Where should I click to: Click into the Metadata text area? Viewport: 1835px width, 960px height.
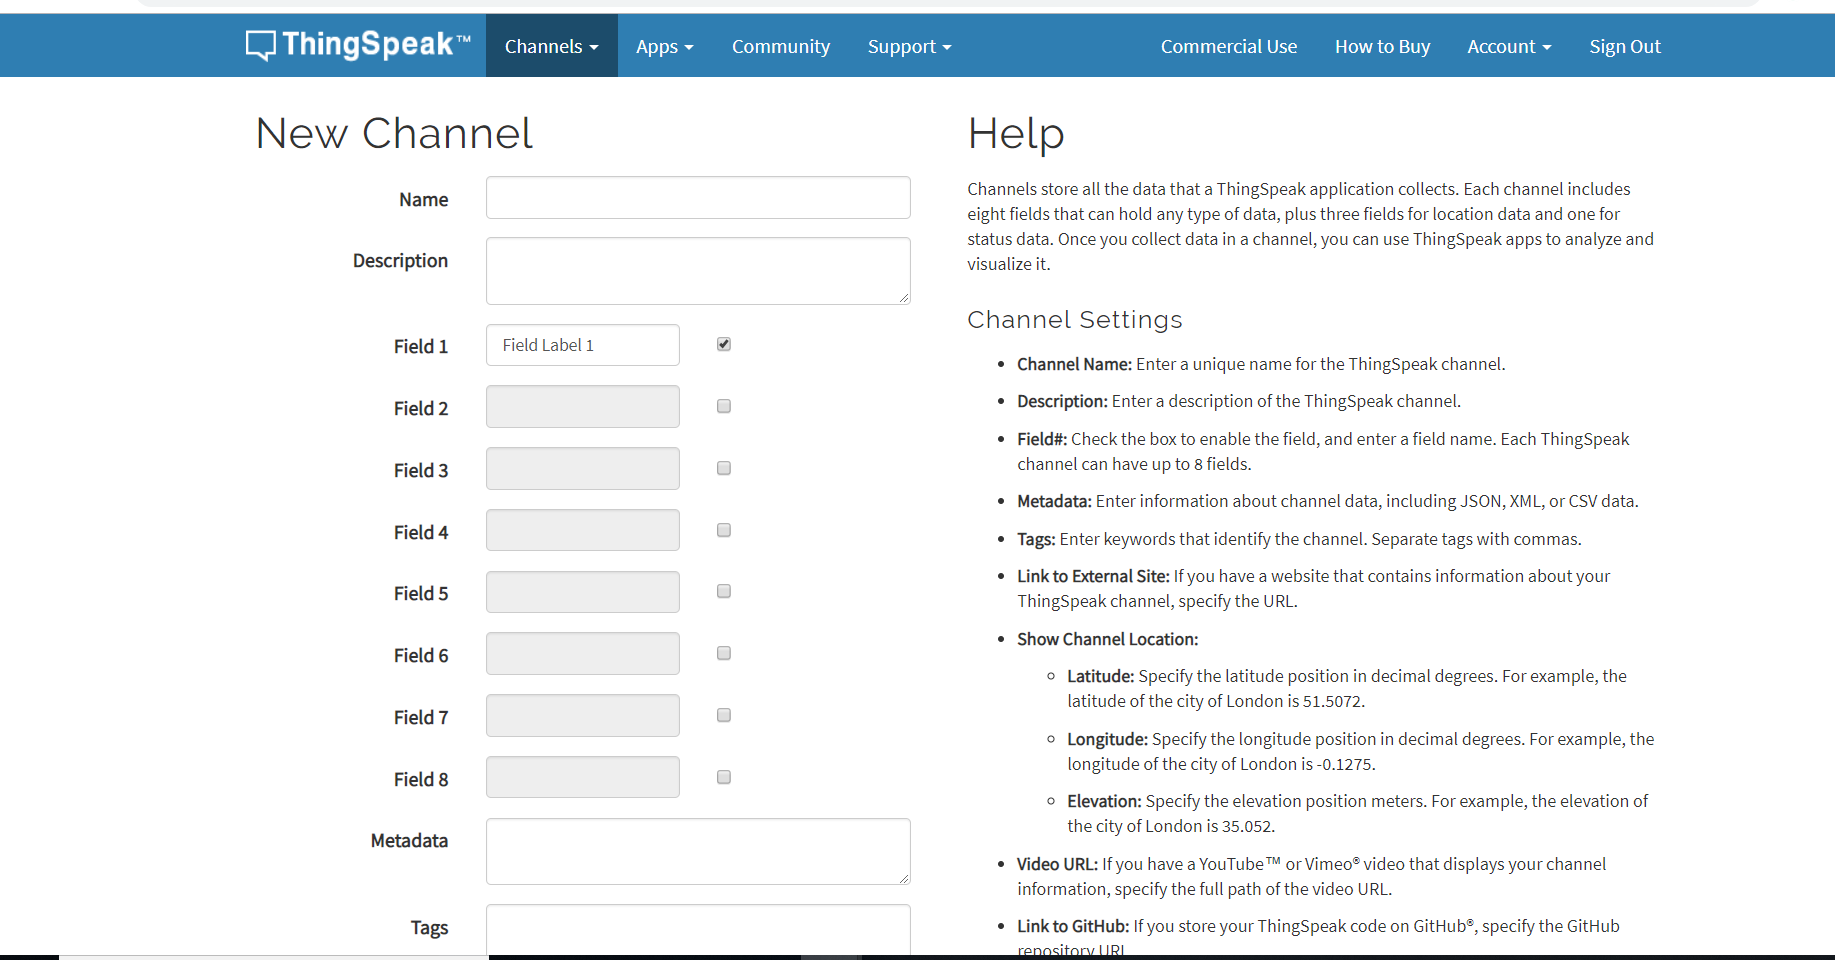(x=698, y=852)
